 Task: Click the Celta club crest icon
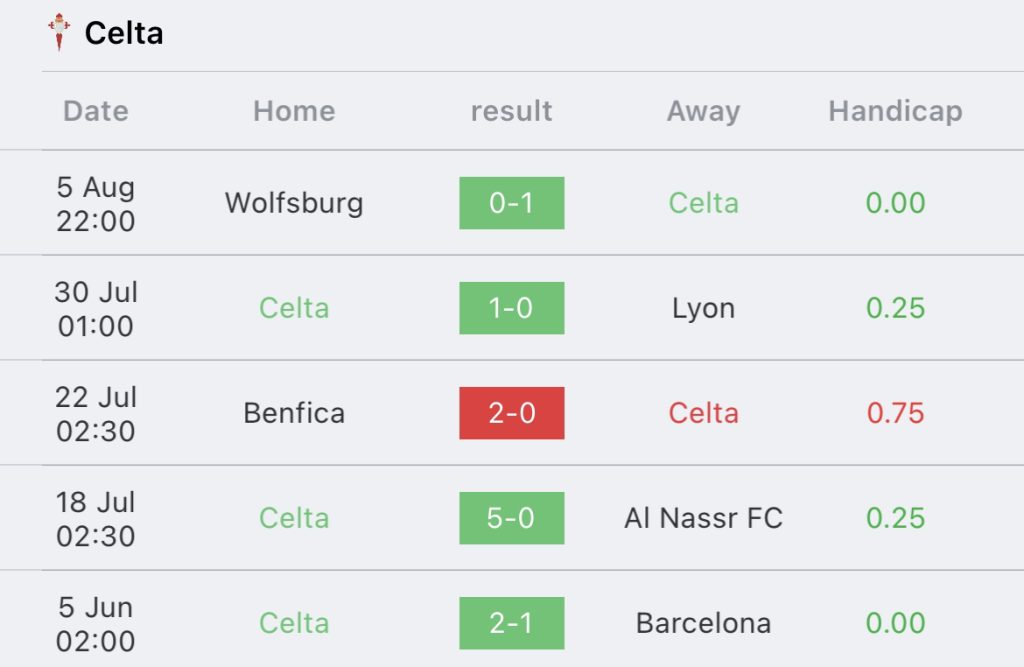coord(59,32)
